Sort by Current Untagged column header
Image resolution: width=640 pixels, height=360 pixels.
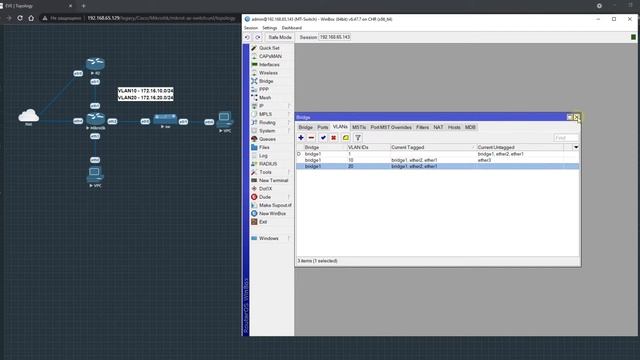pyautogui.click(x=520, y=147)
